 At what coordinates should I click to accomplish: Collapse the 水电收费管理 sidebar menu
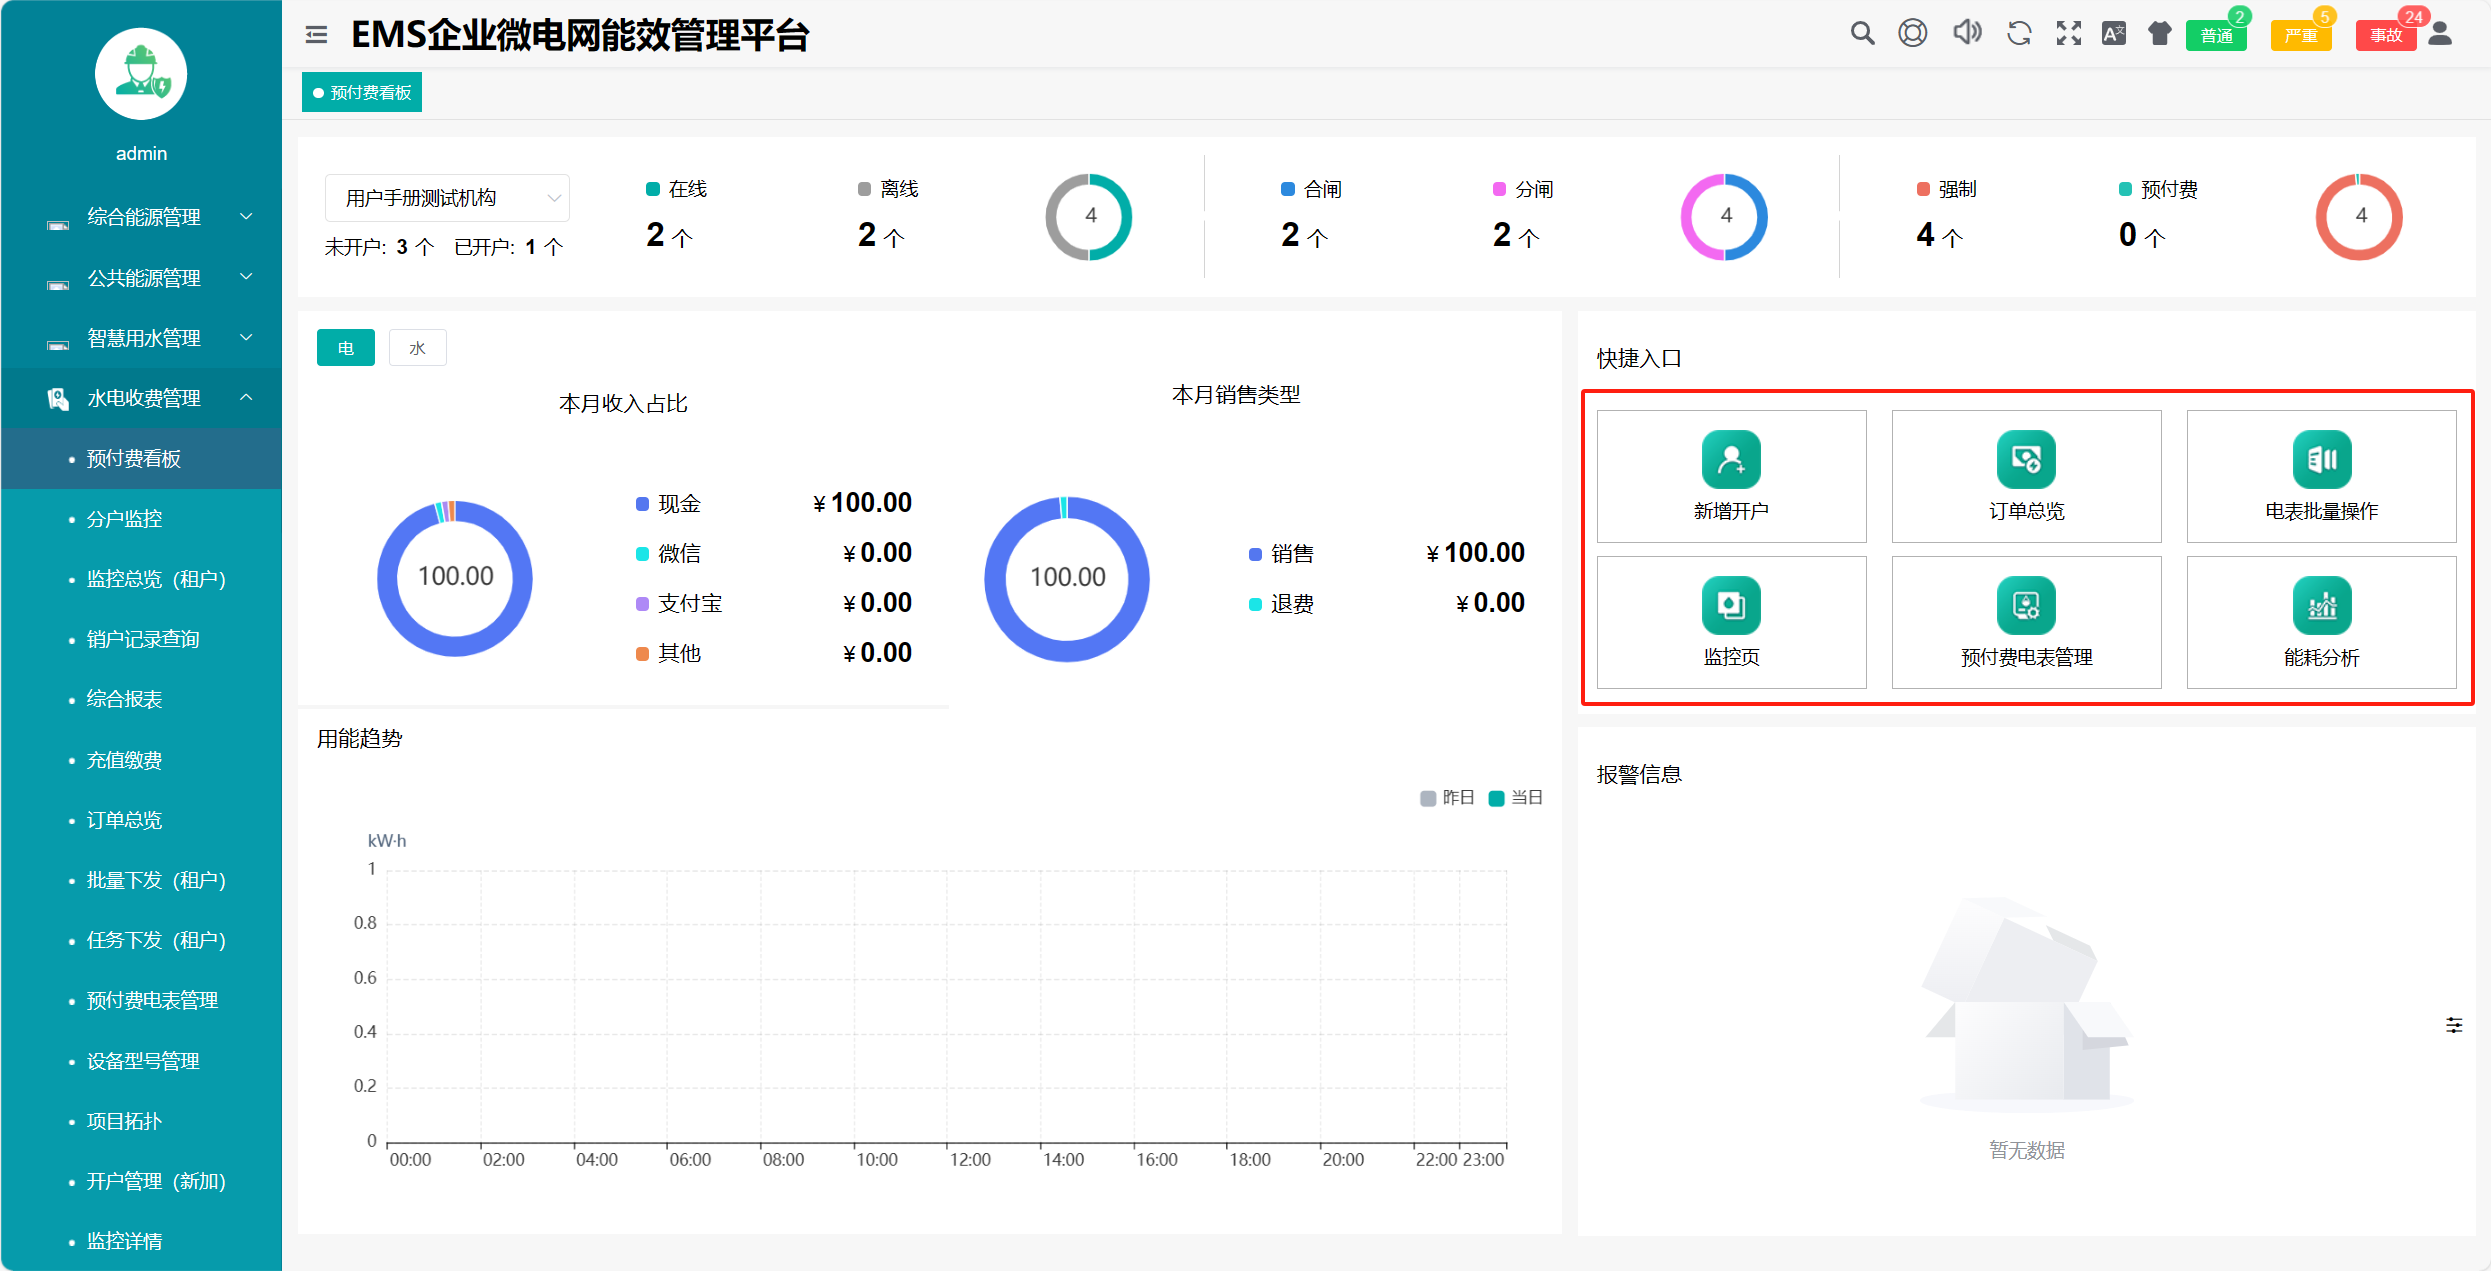point(143,398)
